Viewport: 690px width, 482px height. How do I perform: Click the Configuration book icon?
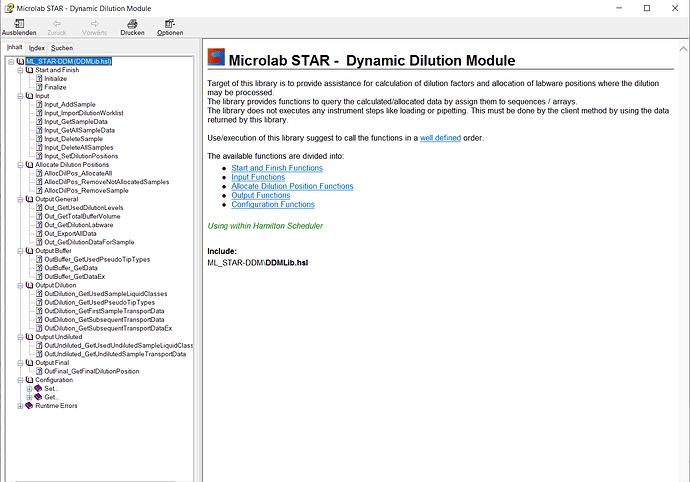[29, 380]
